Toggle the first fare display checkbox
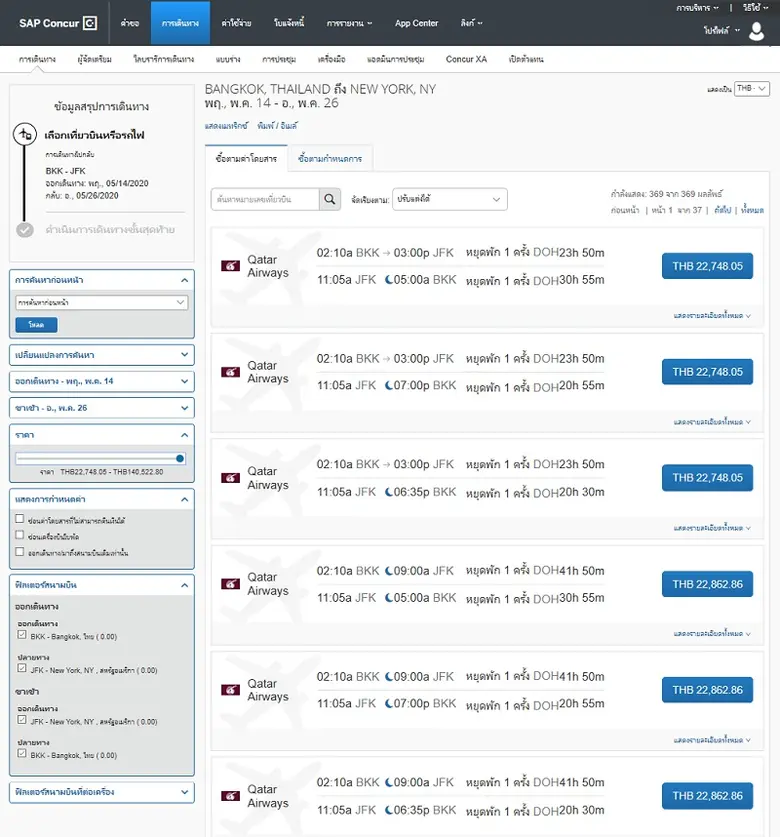The height and width of the screenshot is (837, 780). pyautogui.click(x=20, y=520)
